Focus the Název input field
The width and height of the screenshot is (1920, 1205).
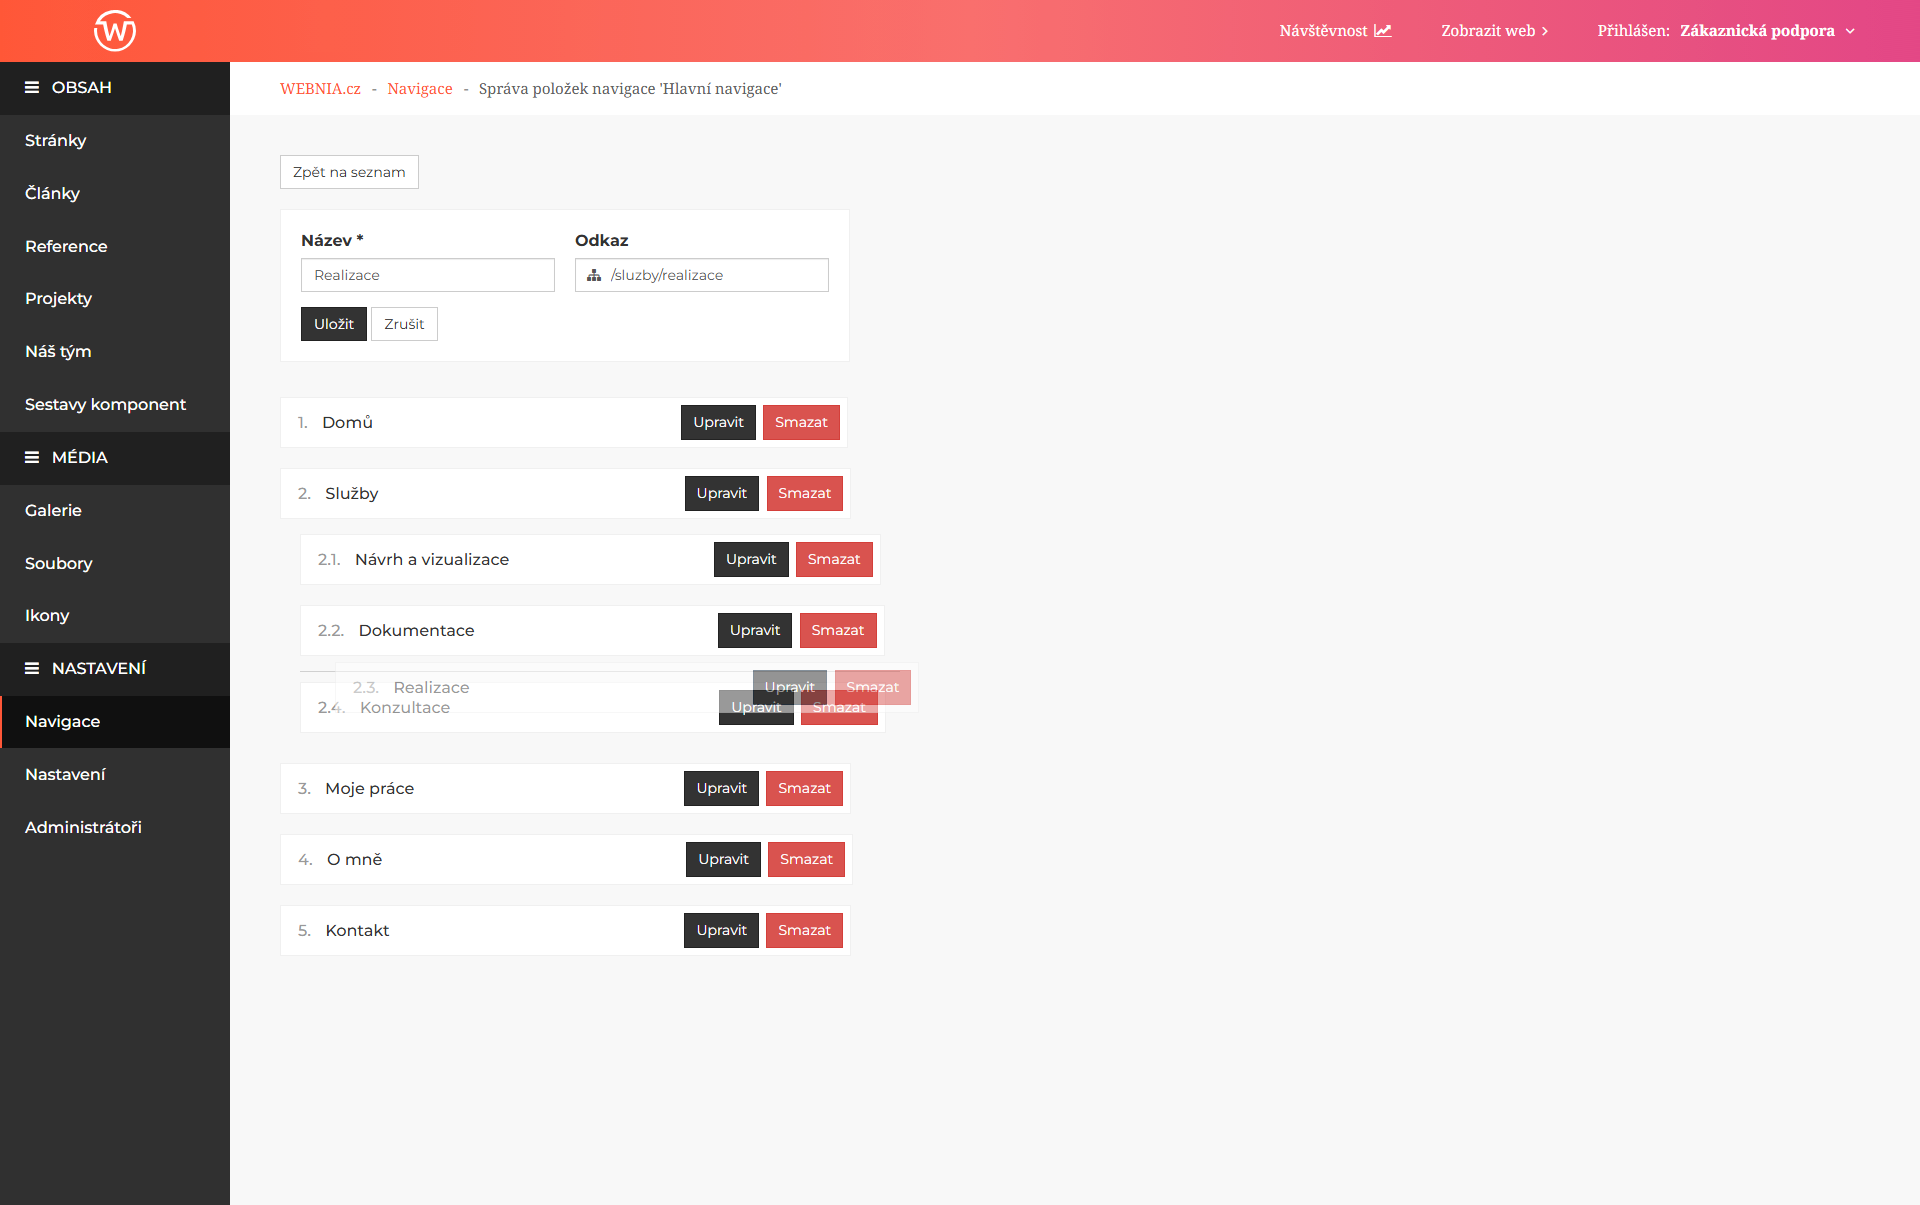click(428, 275)
